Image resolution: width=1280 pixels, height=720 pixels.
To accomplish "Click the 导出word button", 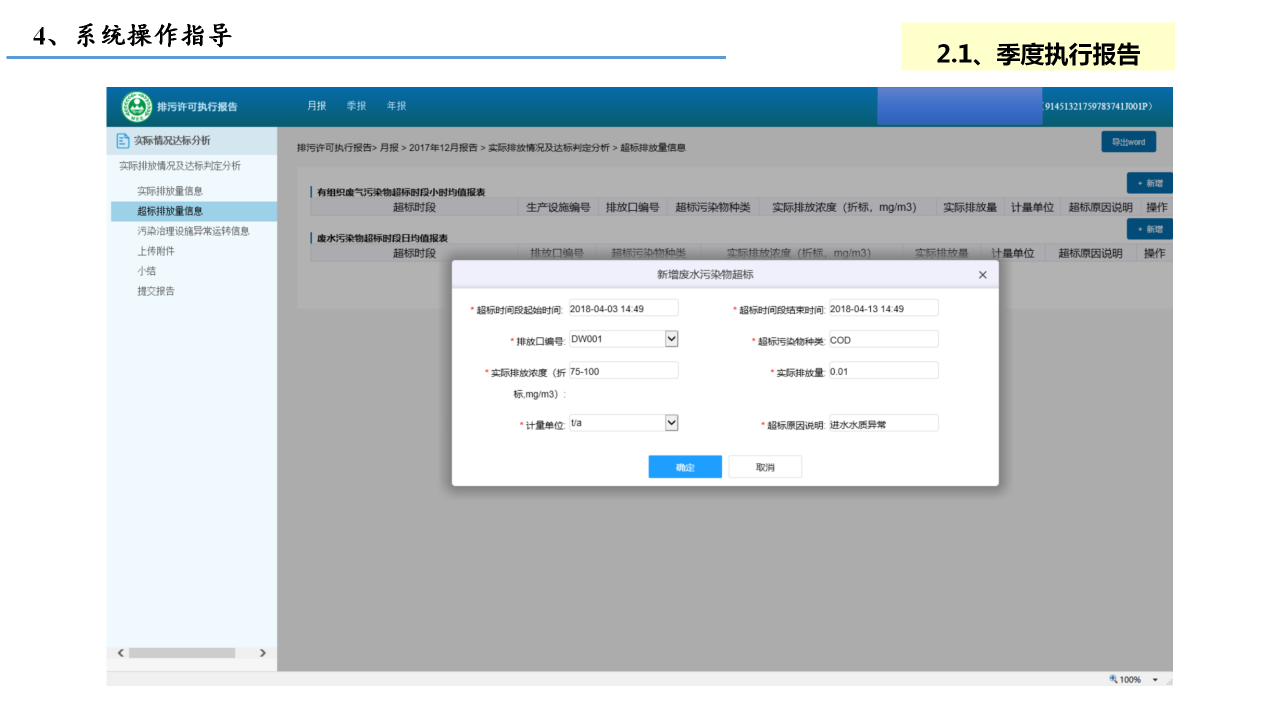I will [x=1128, y=142].
